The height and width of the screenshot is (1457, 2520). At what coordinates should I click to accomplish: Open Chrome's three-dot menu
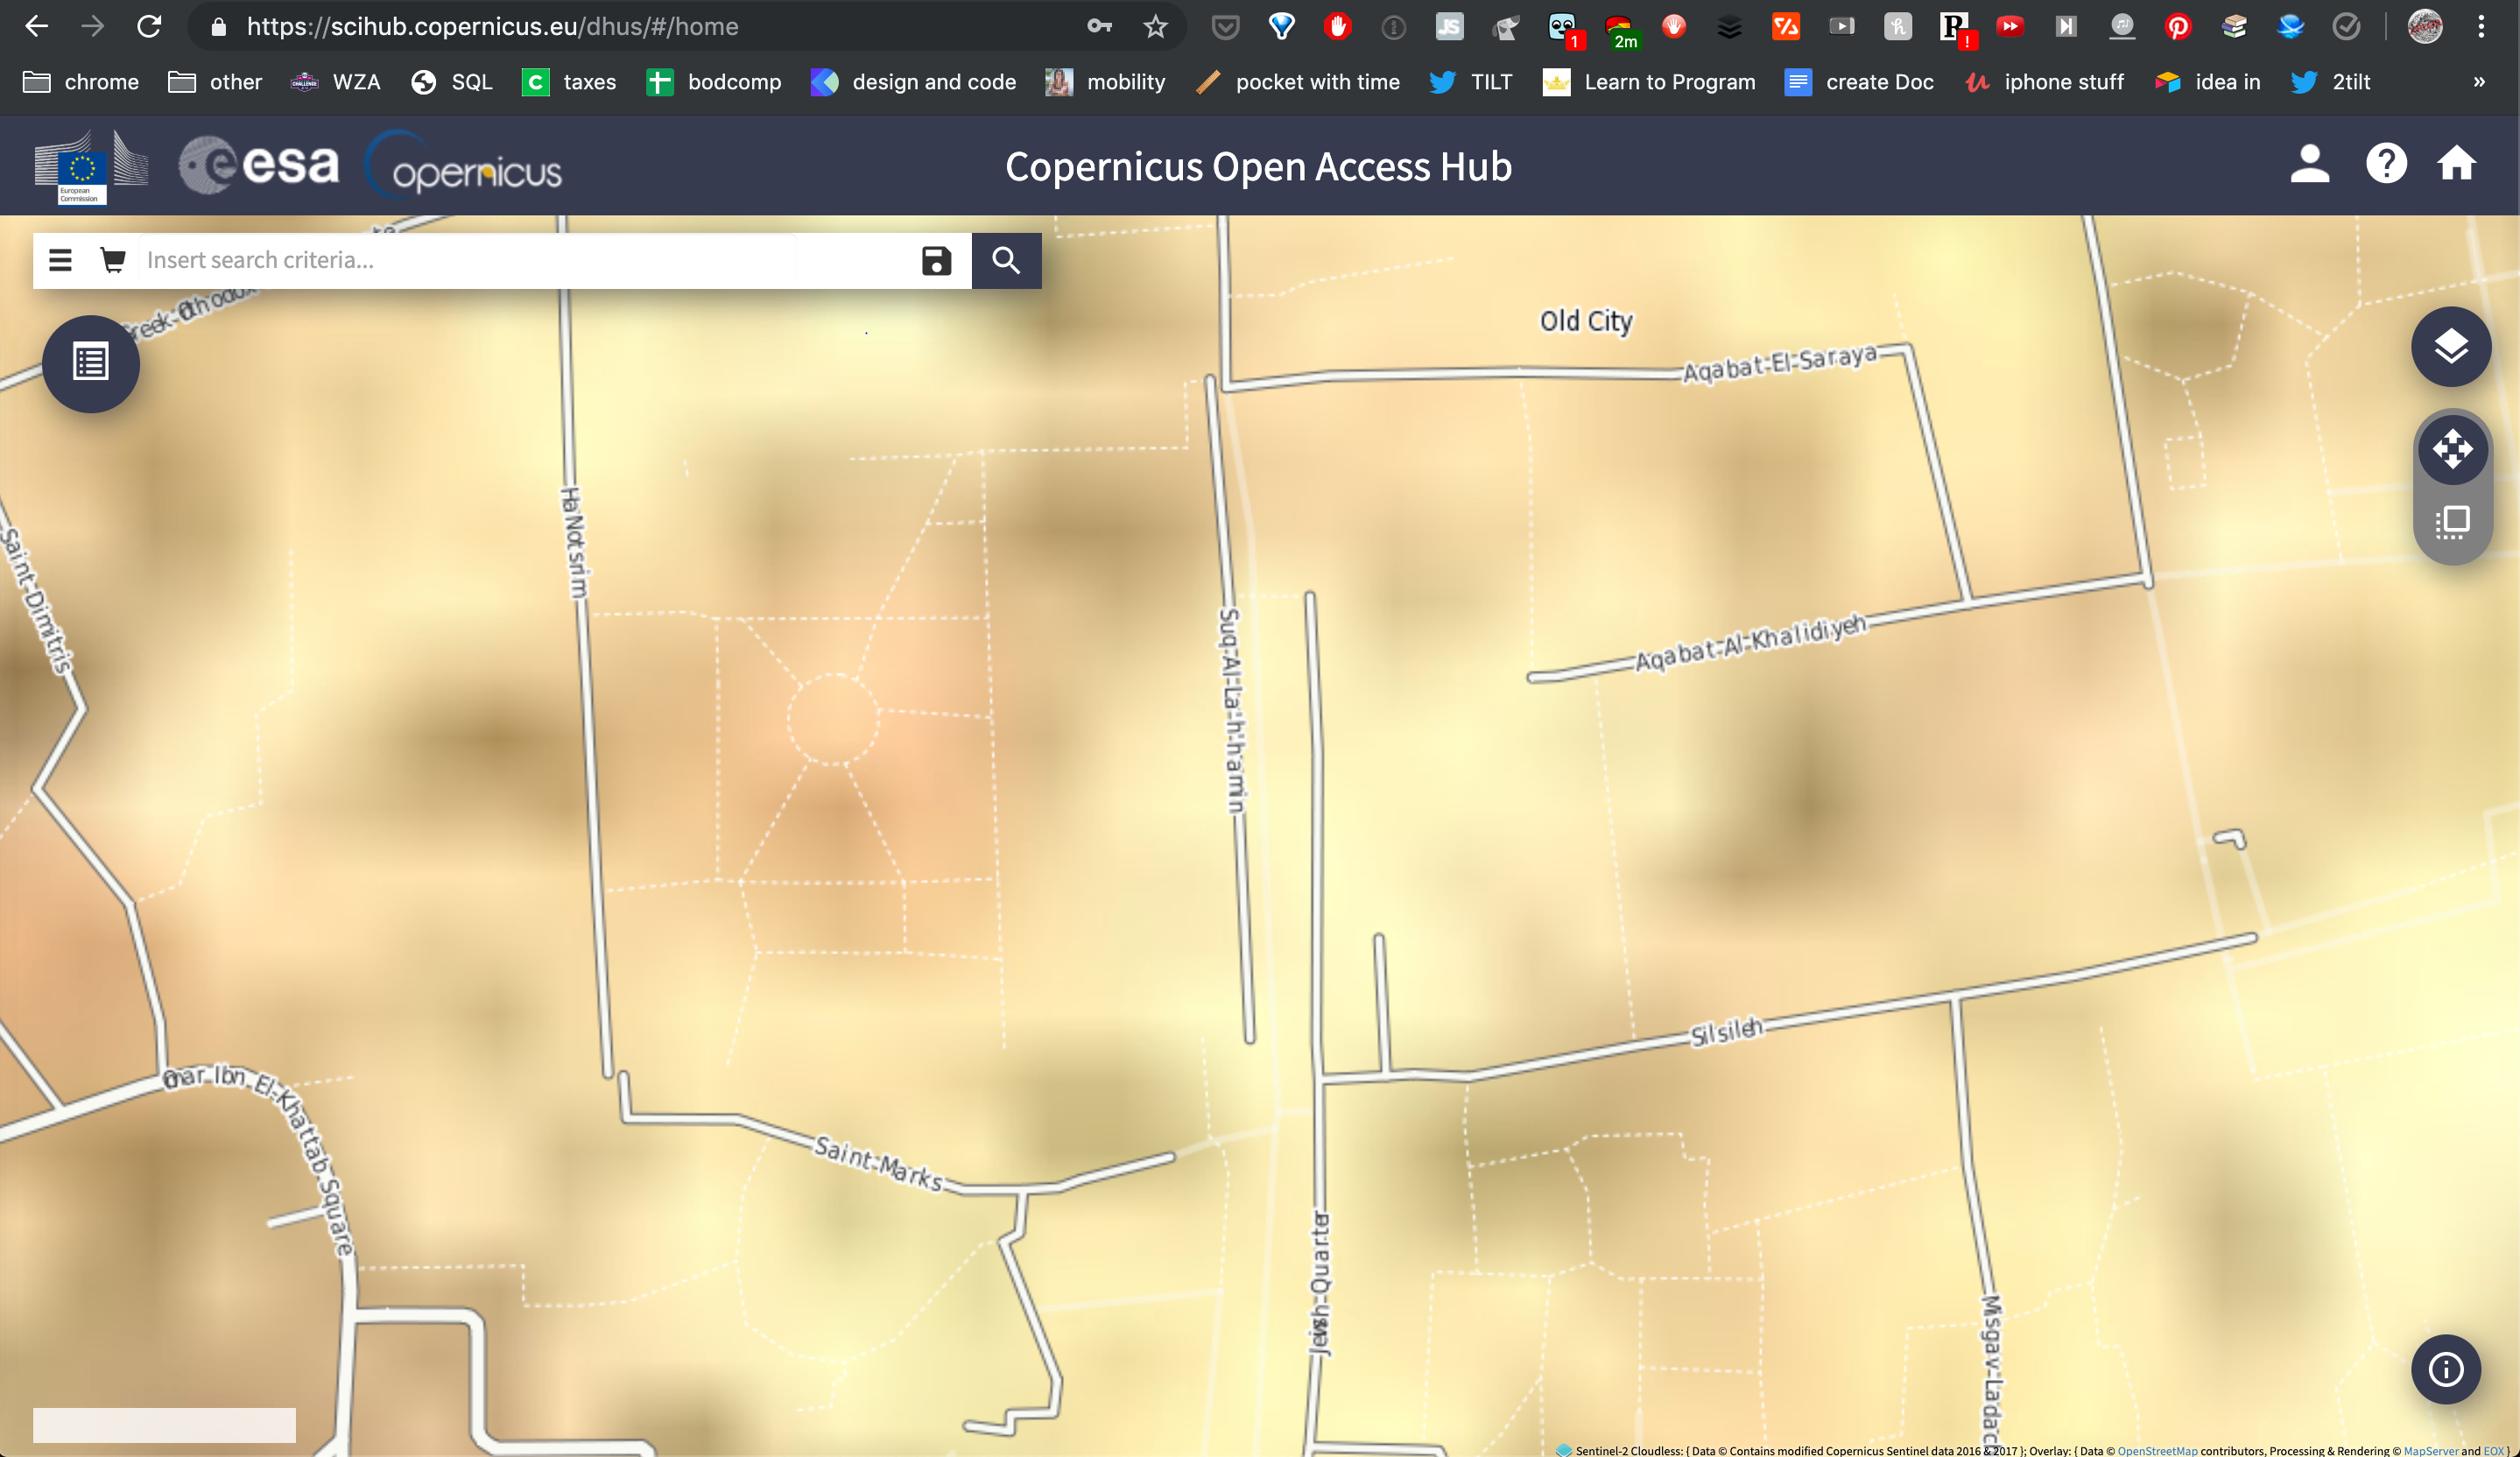click(x=2481, y=27)
